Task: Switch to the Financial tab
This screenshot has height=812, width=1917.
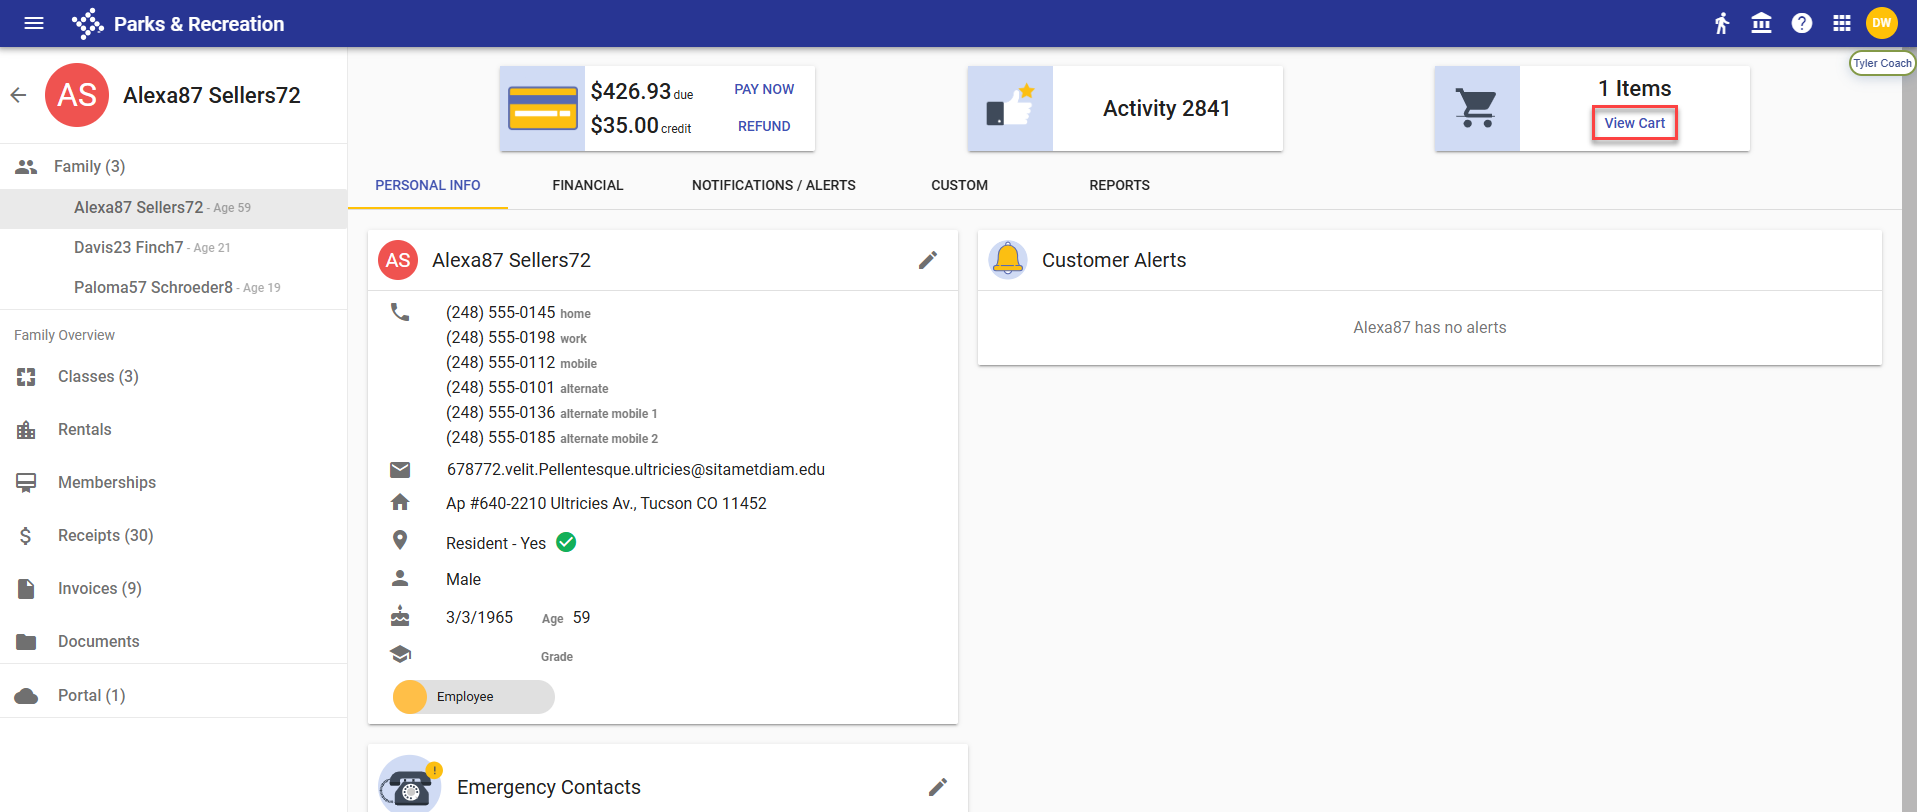Action: pos(587,185)
